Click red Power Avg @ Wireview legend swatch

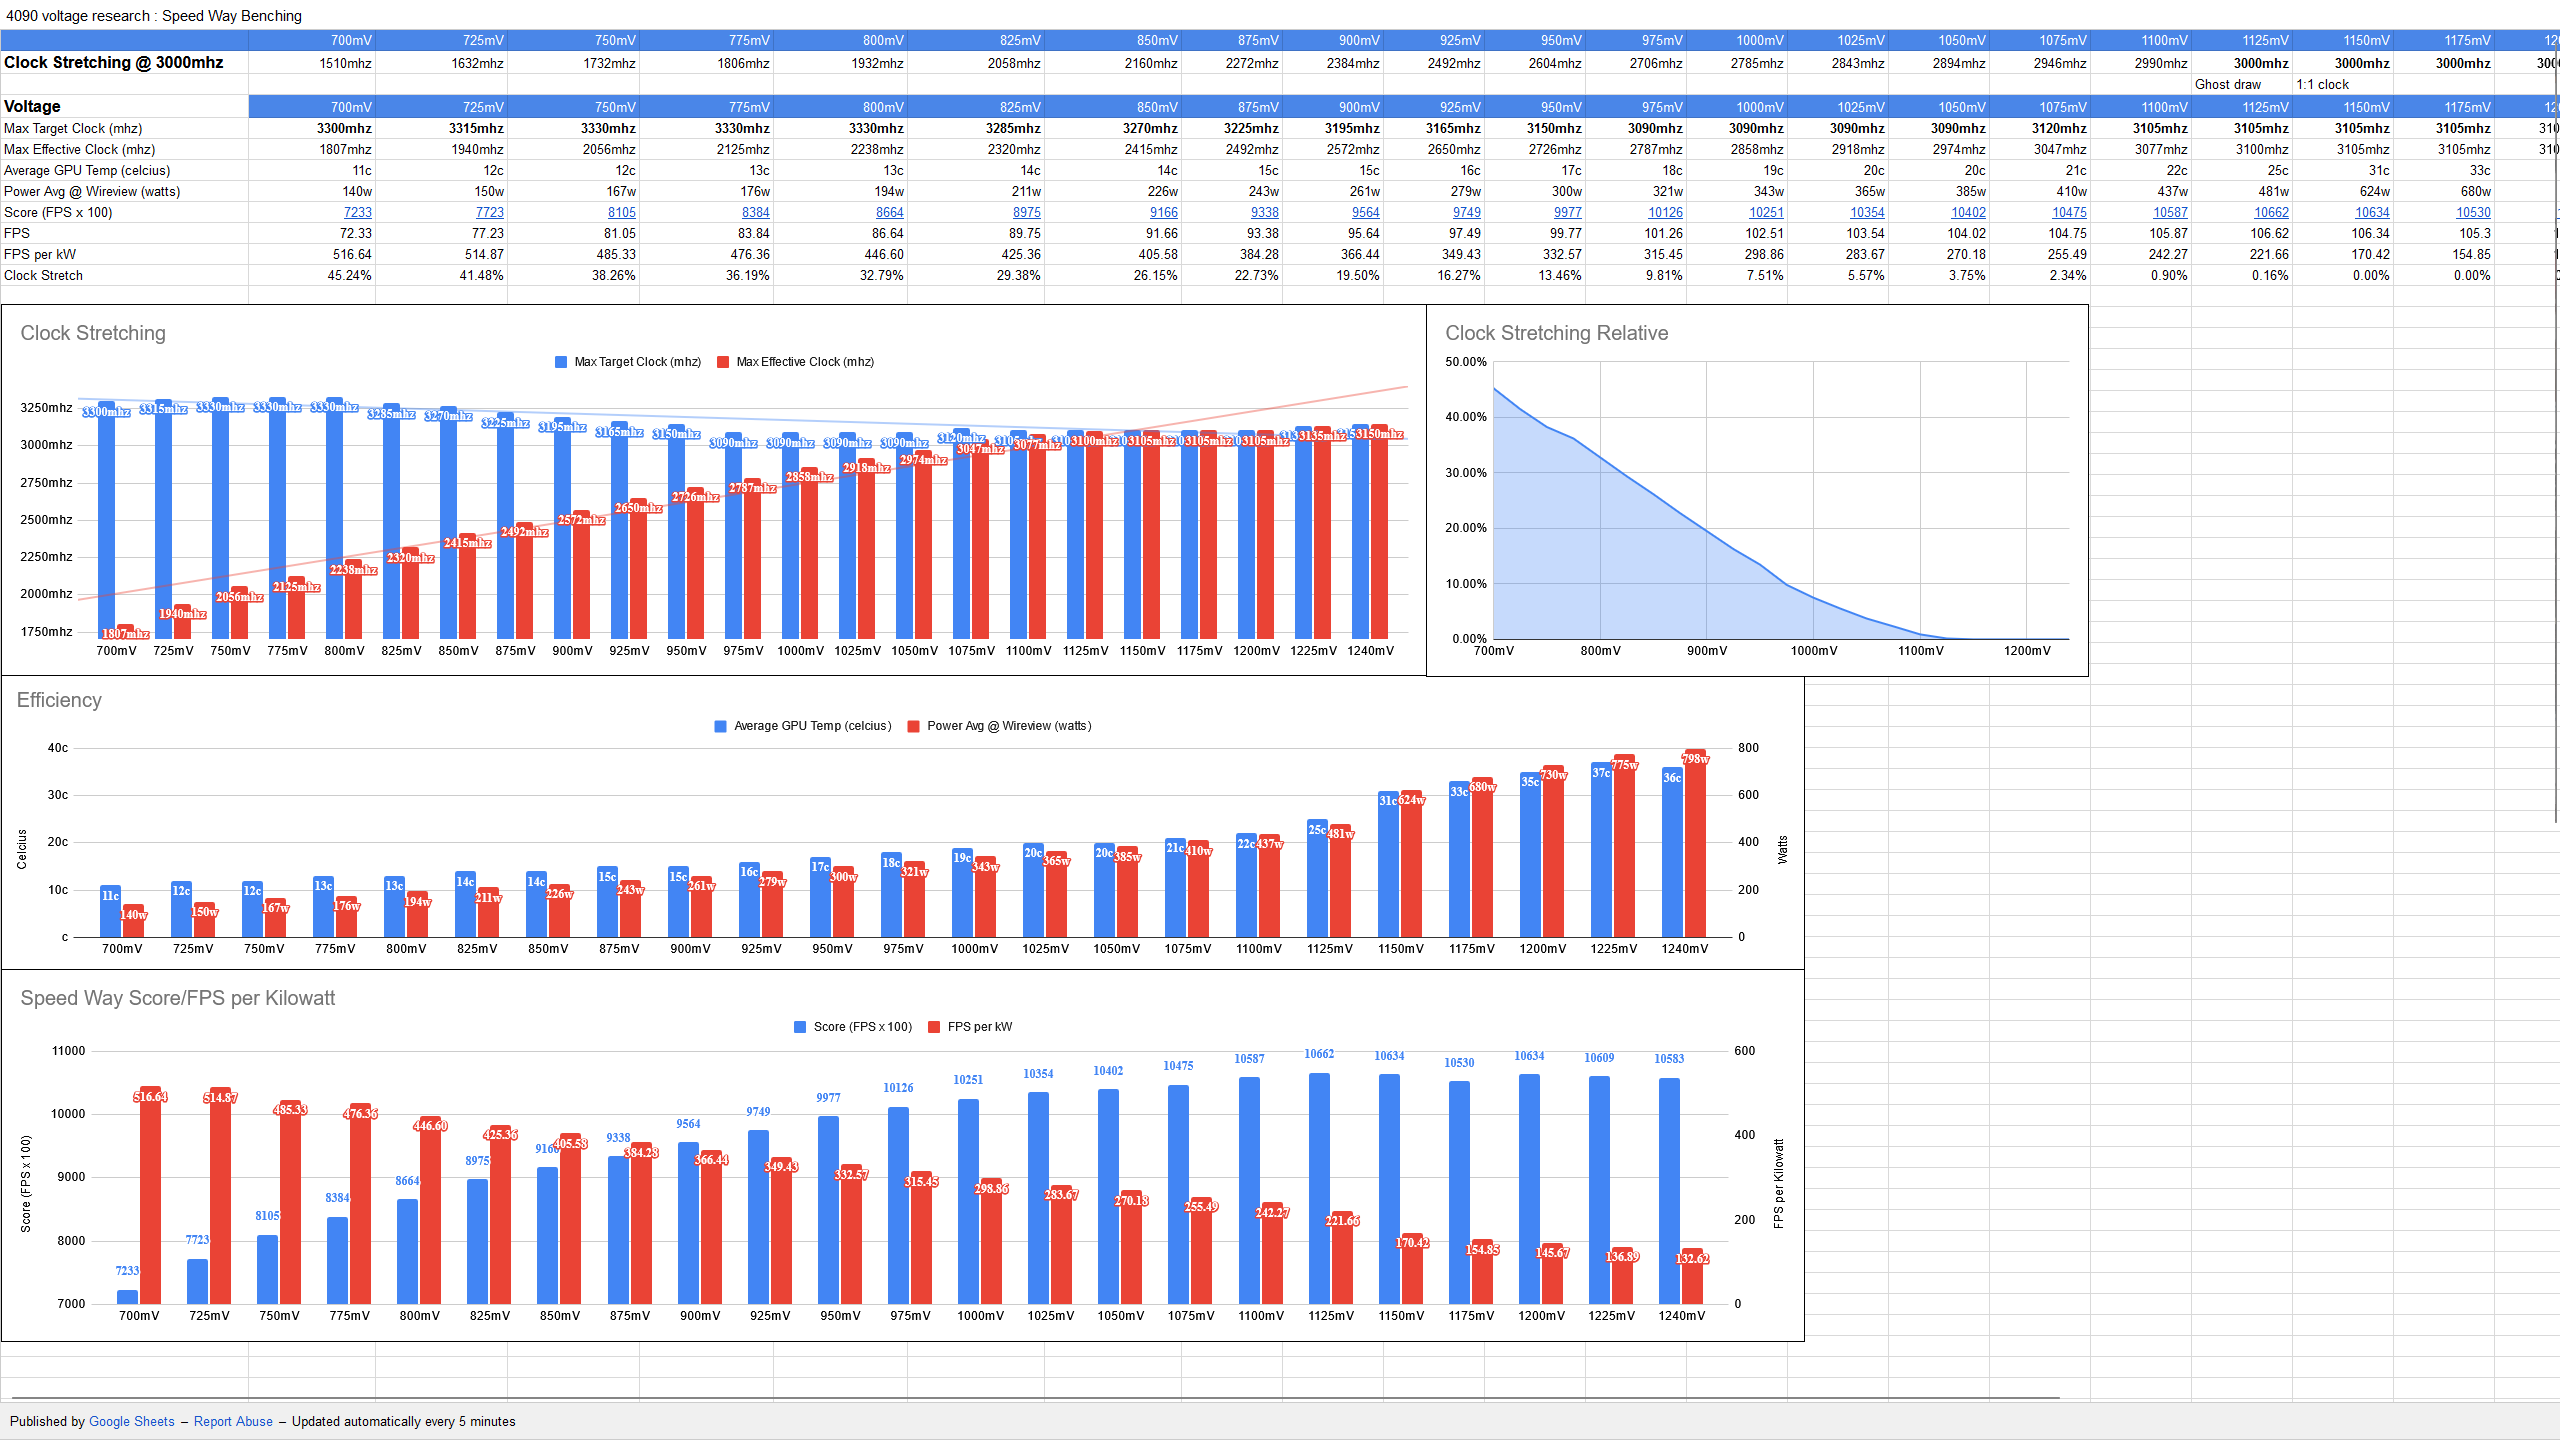point(913,726)
